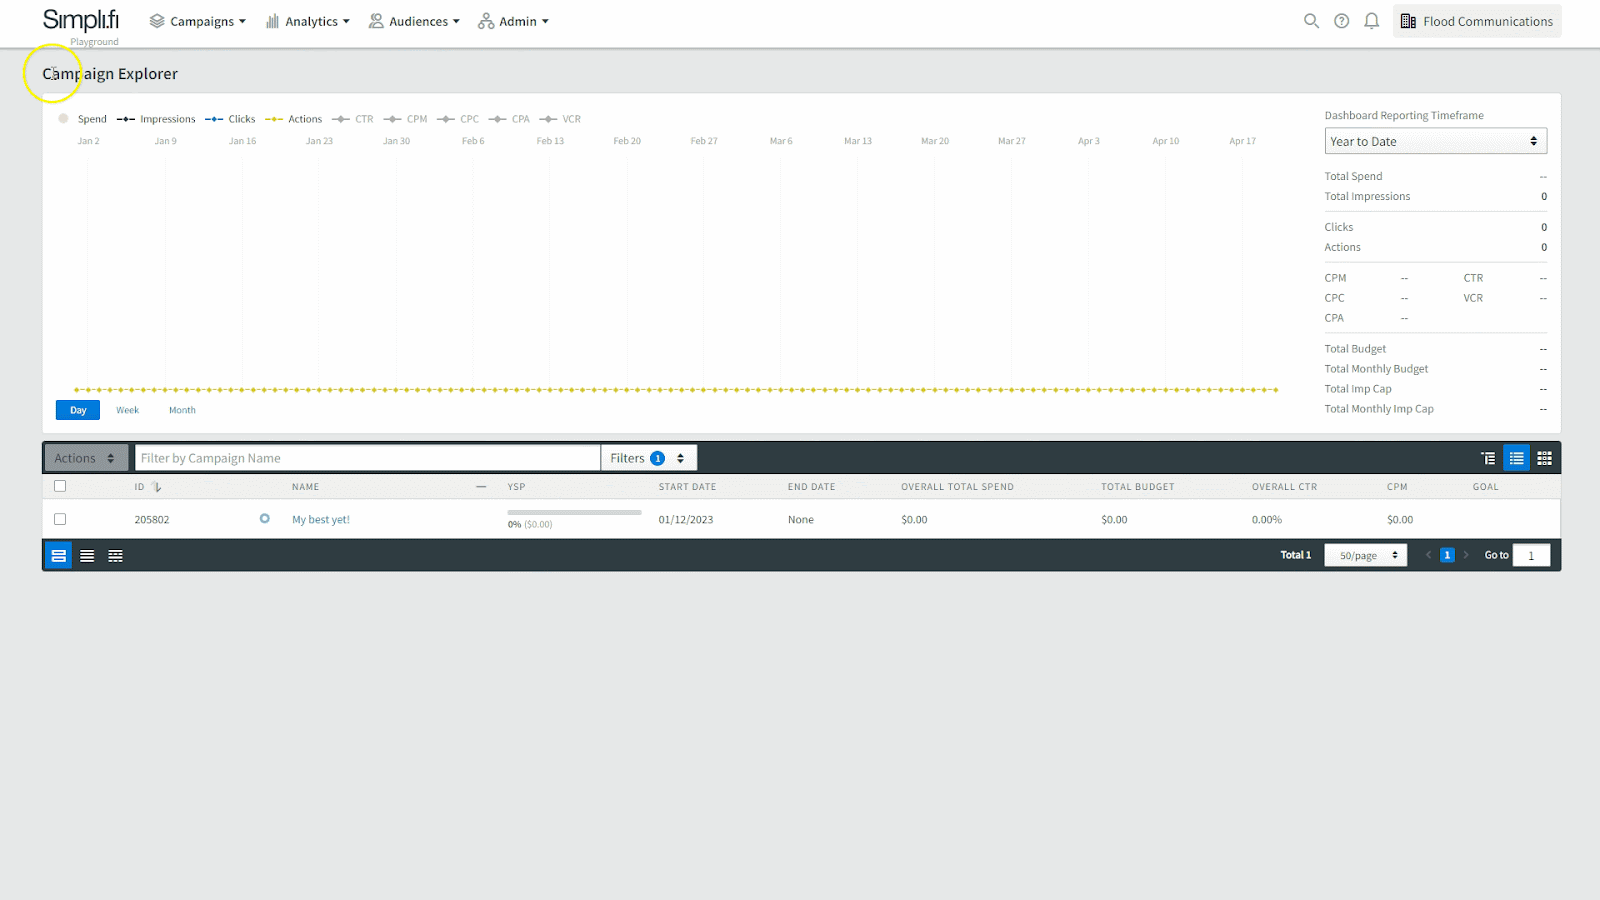Open the My best yet! campaign link
This screenshot has width=1600, height=900.
click(321, 520)
